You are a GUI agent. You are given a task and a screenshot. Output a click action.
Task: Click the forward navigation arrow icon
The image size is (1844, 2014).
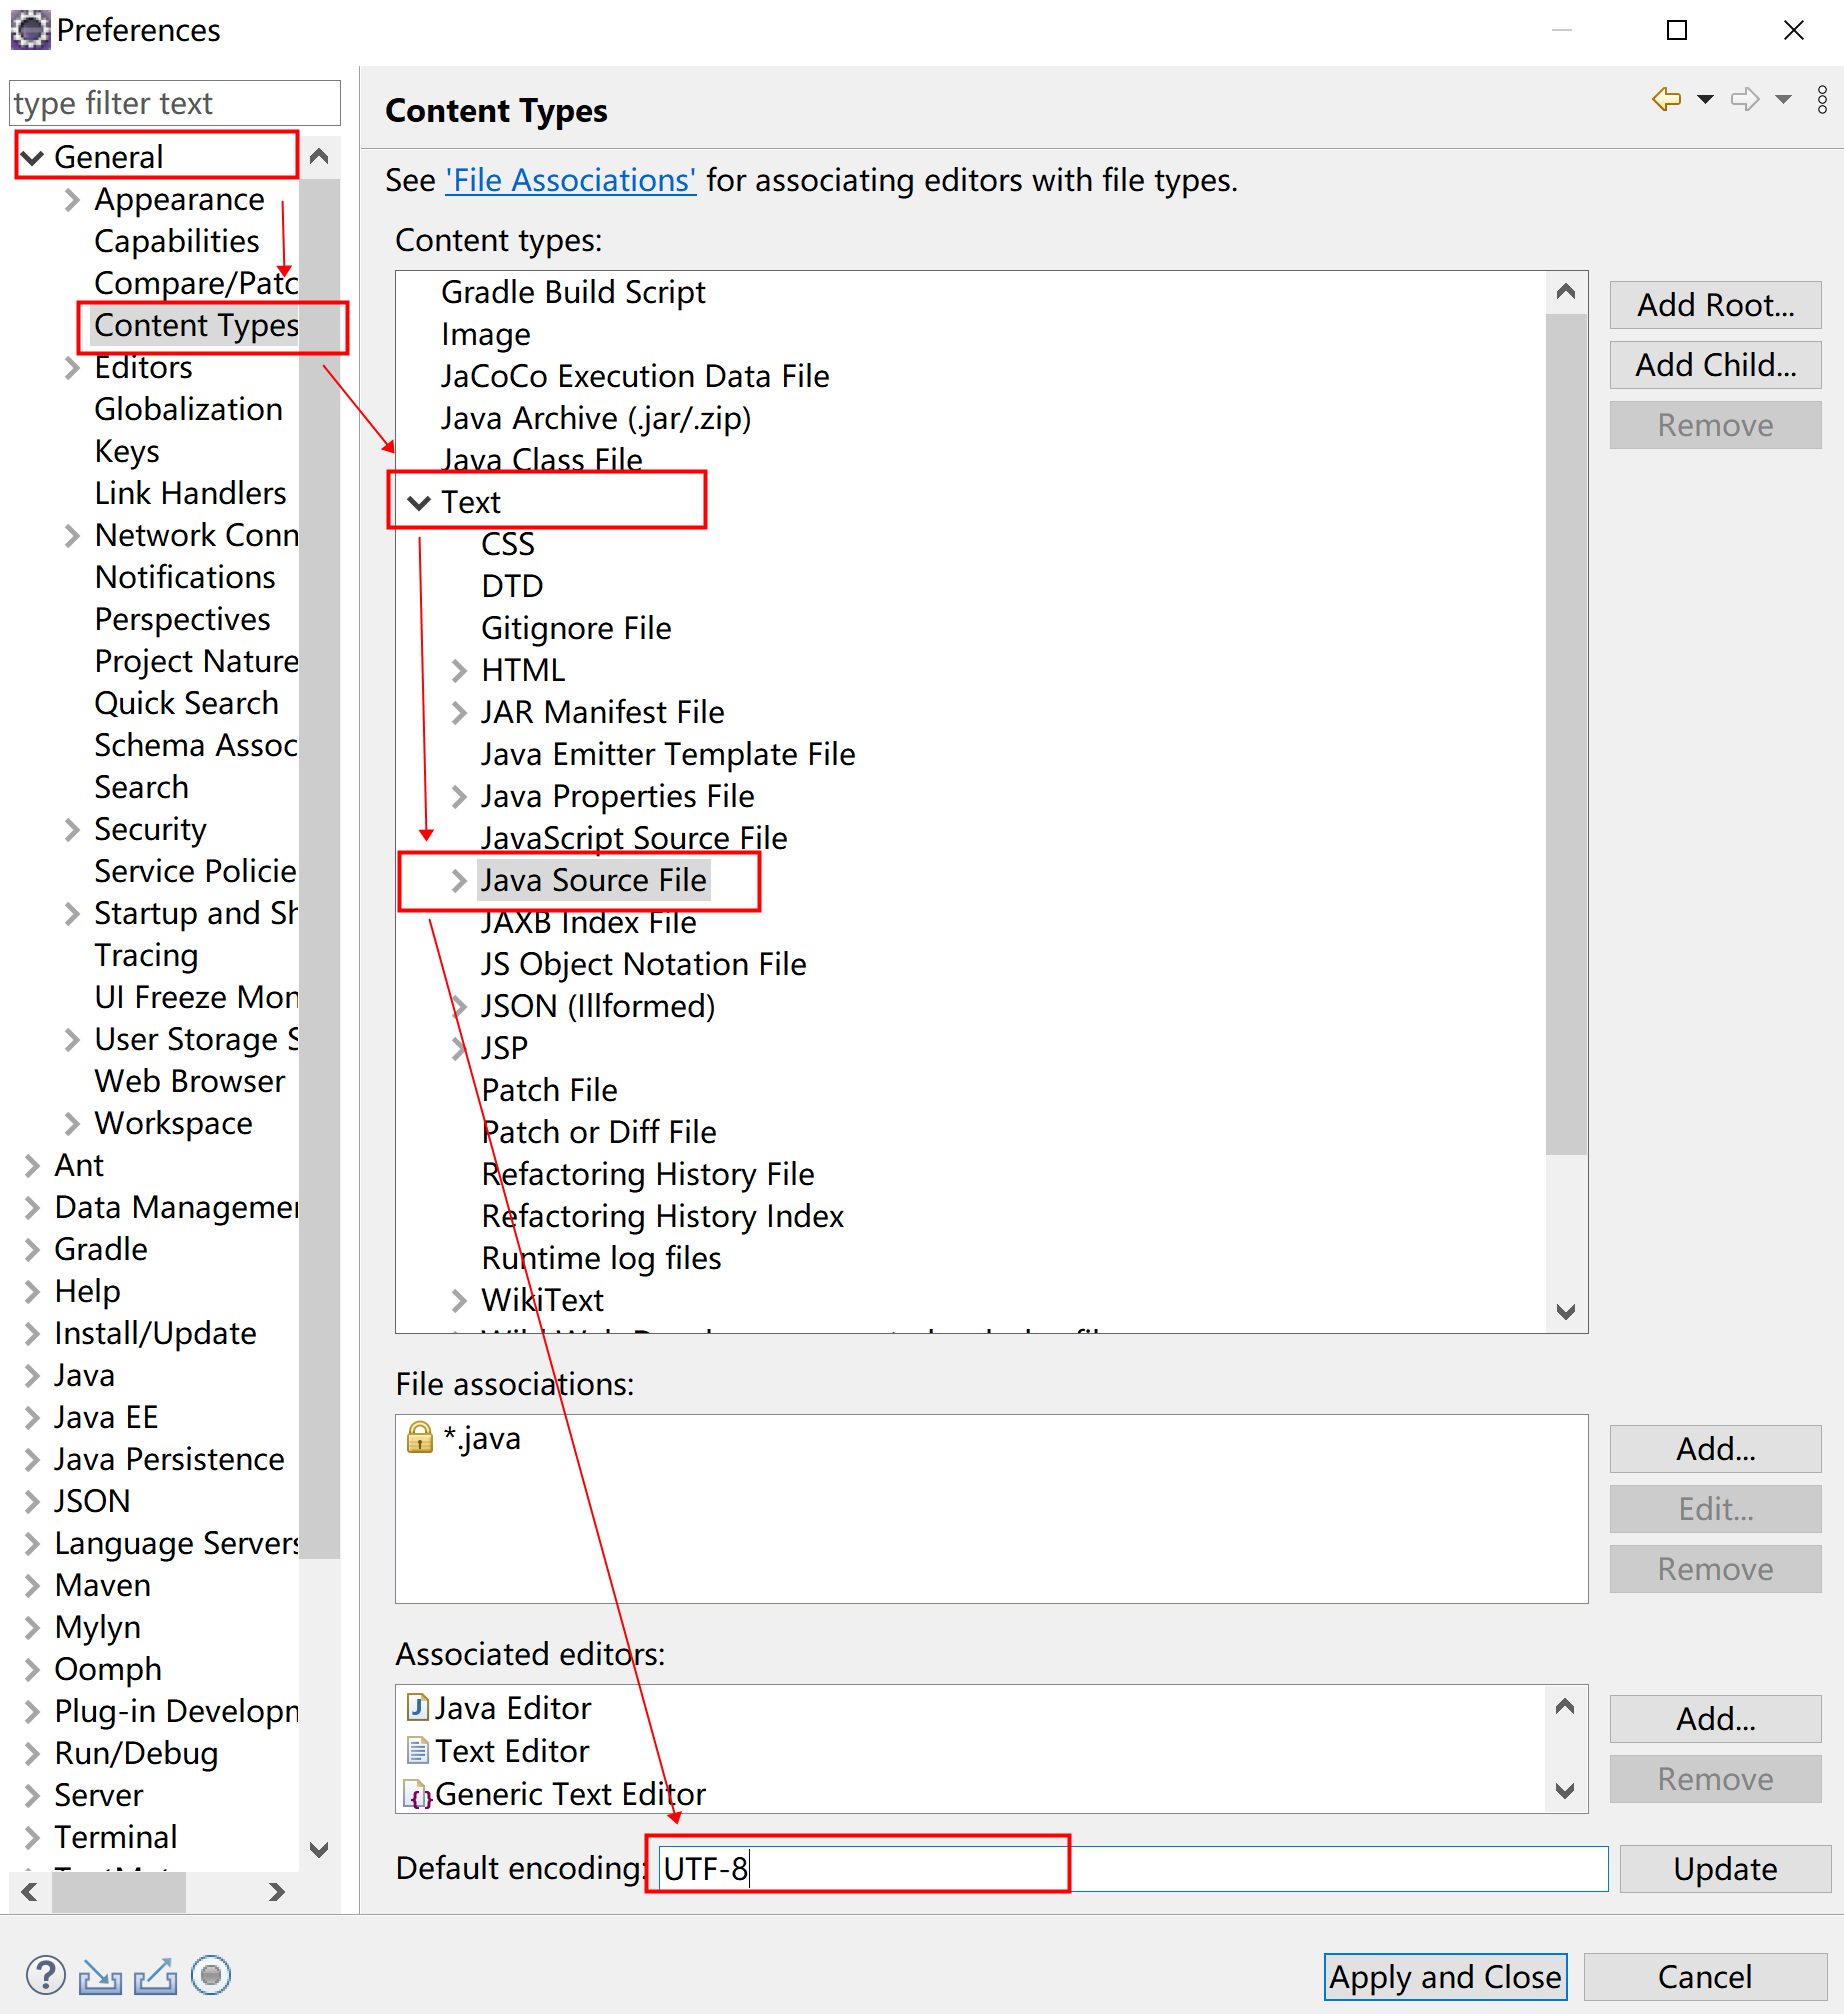click(1745, 99)
